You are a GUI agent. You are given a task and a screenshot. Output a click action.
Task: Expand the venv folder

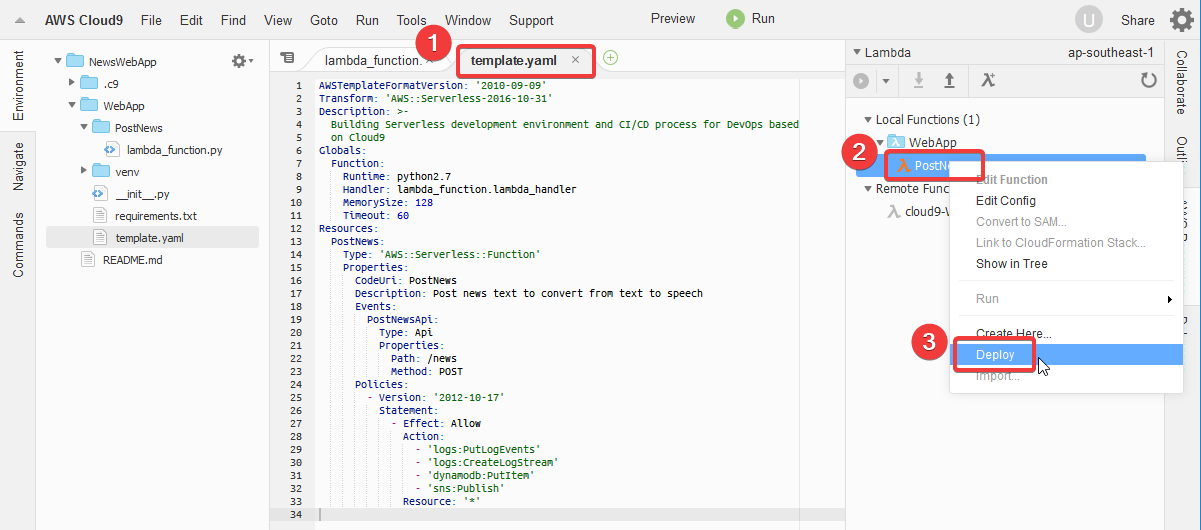click(x=83, y=171)
